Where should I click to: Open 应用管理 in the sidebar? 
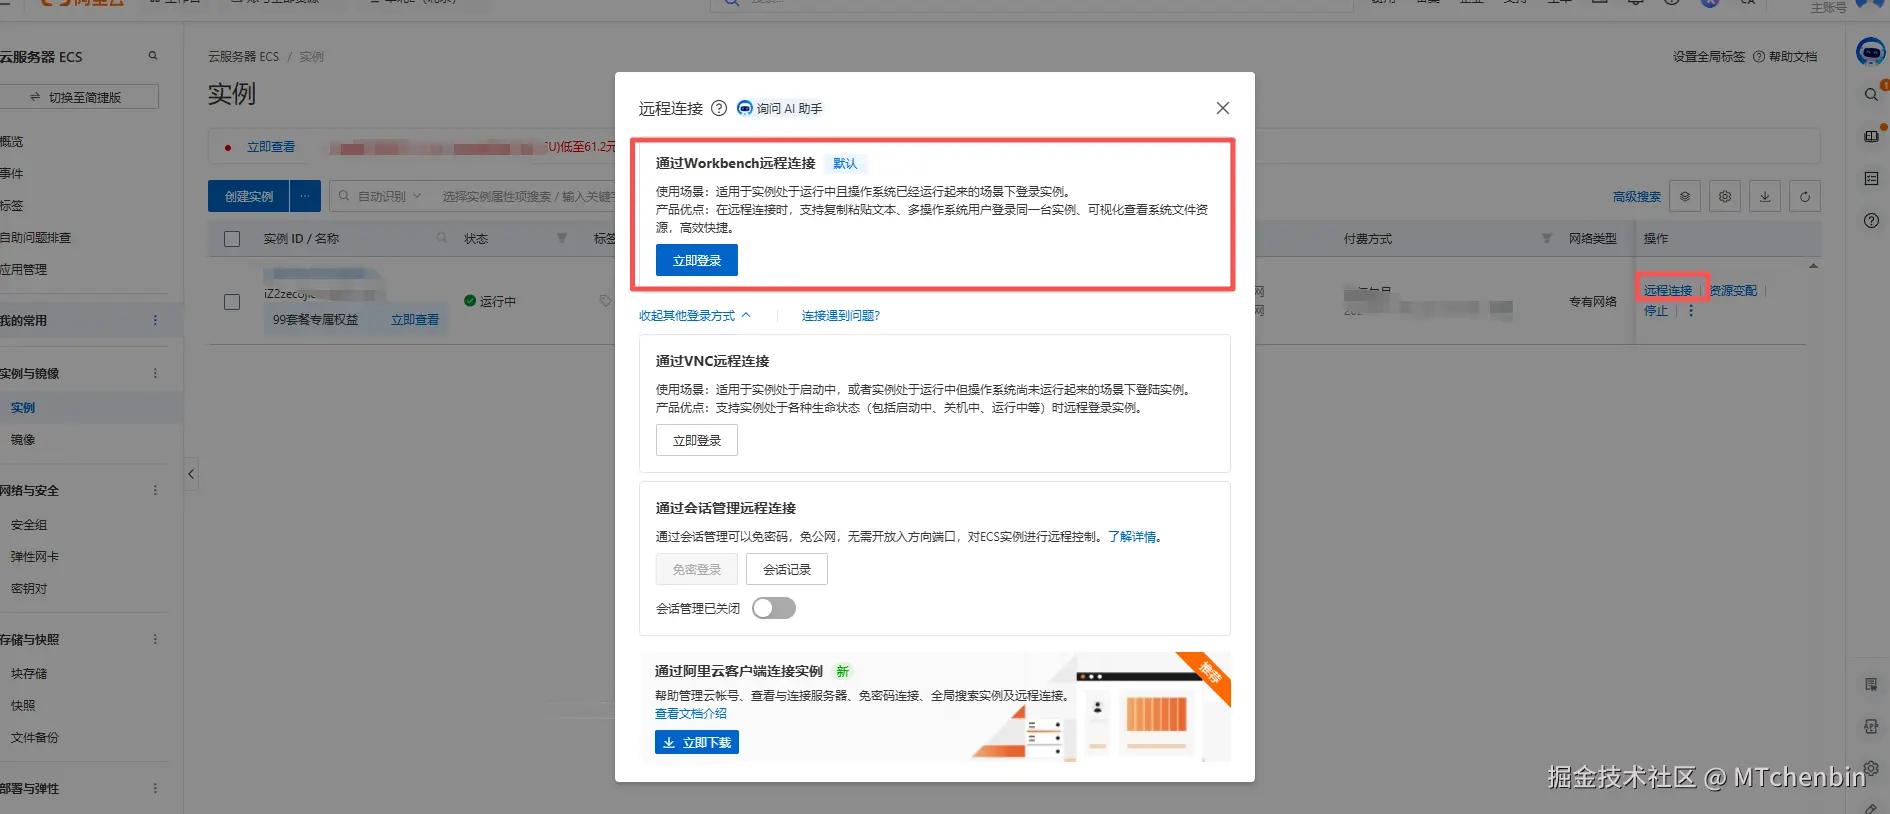24,269
